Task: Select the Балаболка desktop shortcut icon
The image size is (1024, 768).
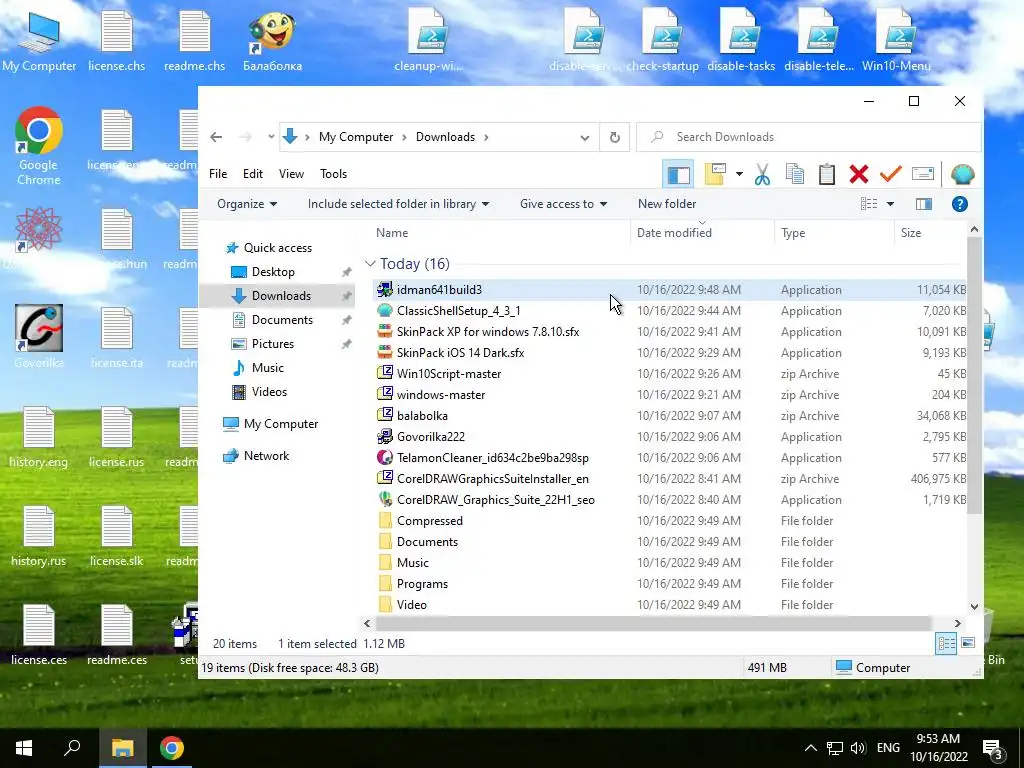Action: 272,41
